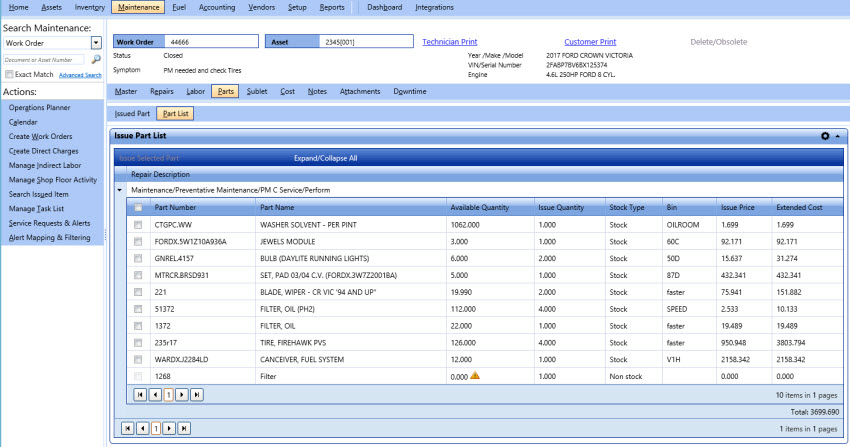Open the Fuel menu
This screenshot has width=850, height=447.
[179, 7]
